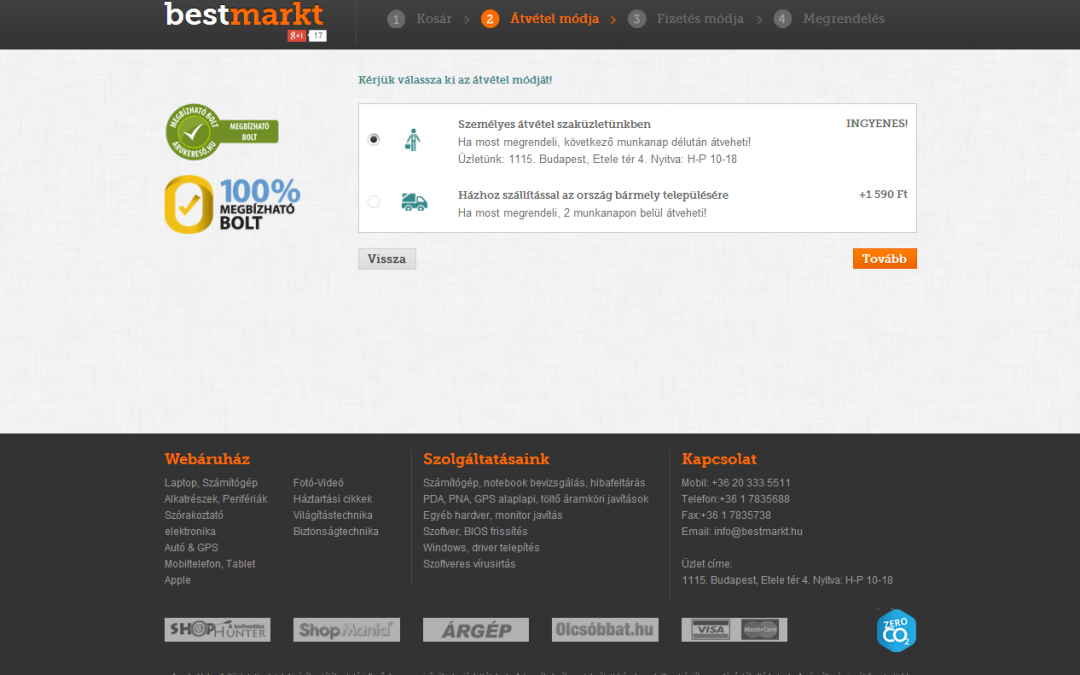Click the home delivery truck icon

[414, 202]
